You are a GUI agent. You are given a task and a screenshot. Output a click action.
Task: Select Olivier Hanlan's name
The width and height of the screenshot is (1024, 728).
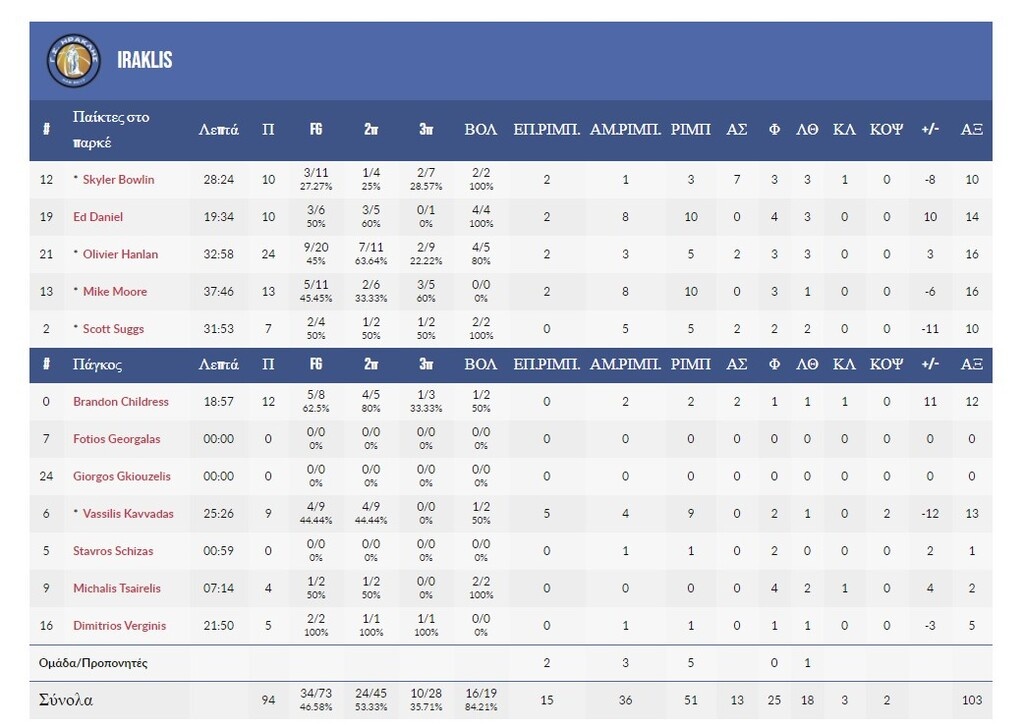pyautogui.click(x=120, y=254)
